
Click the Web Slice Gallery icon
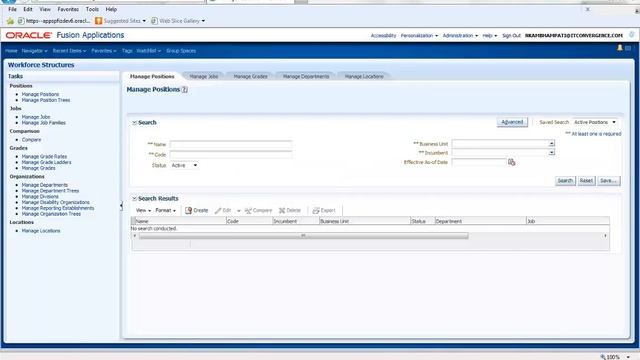tap(154, 21)
